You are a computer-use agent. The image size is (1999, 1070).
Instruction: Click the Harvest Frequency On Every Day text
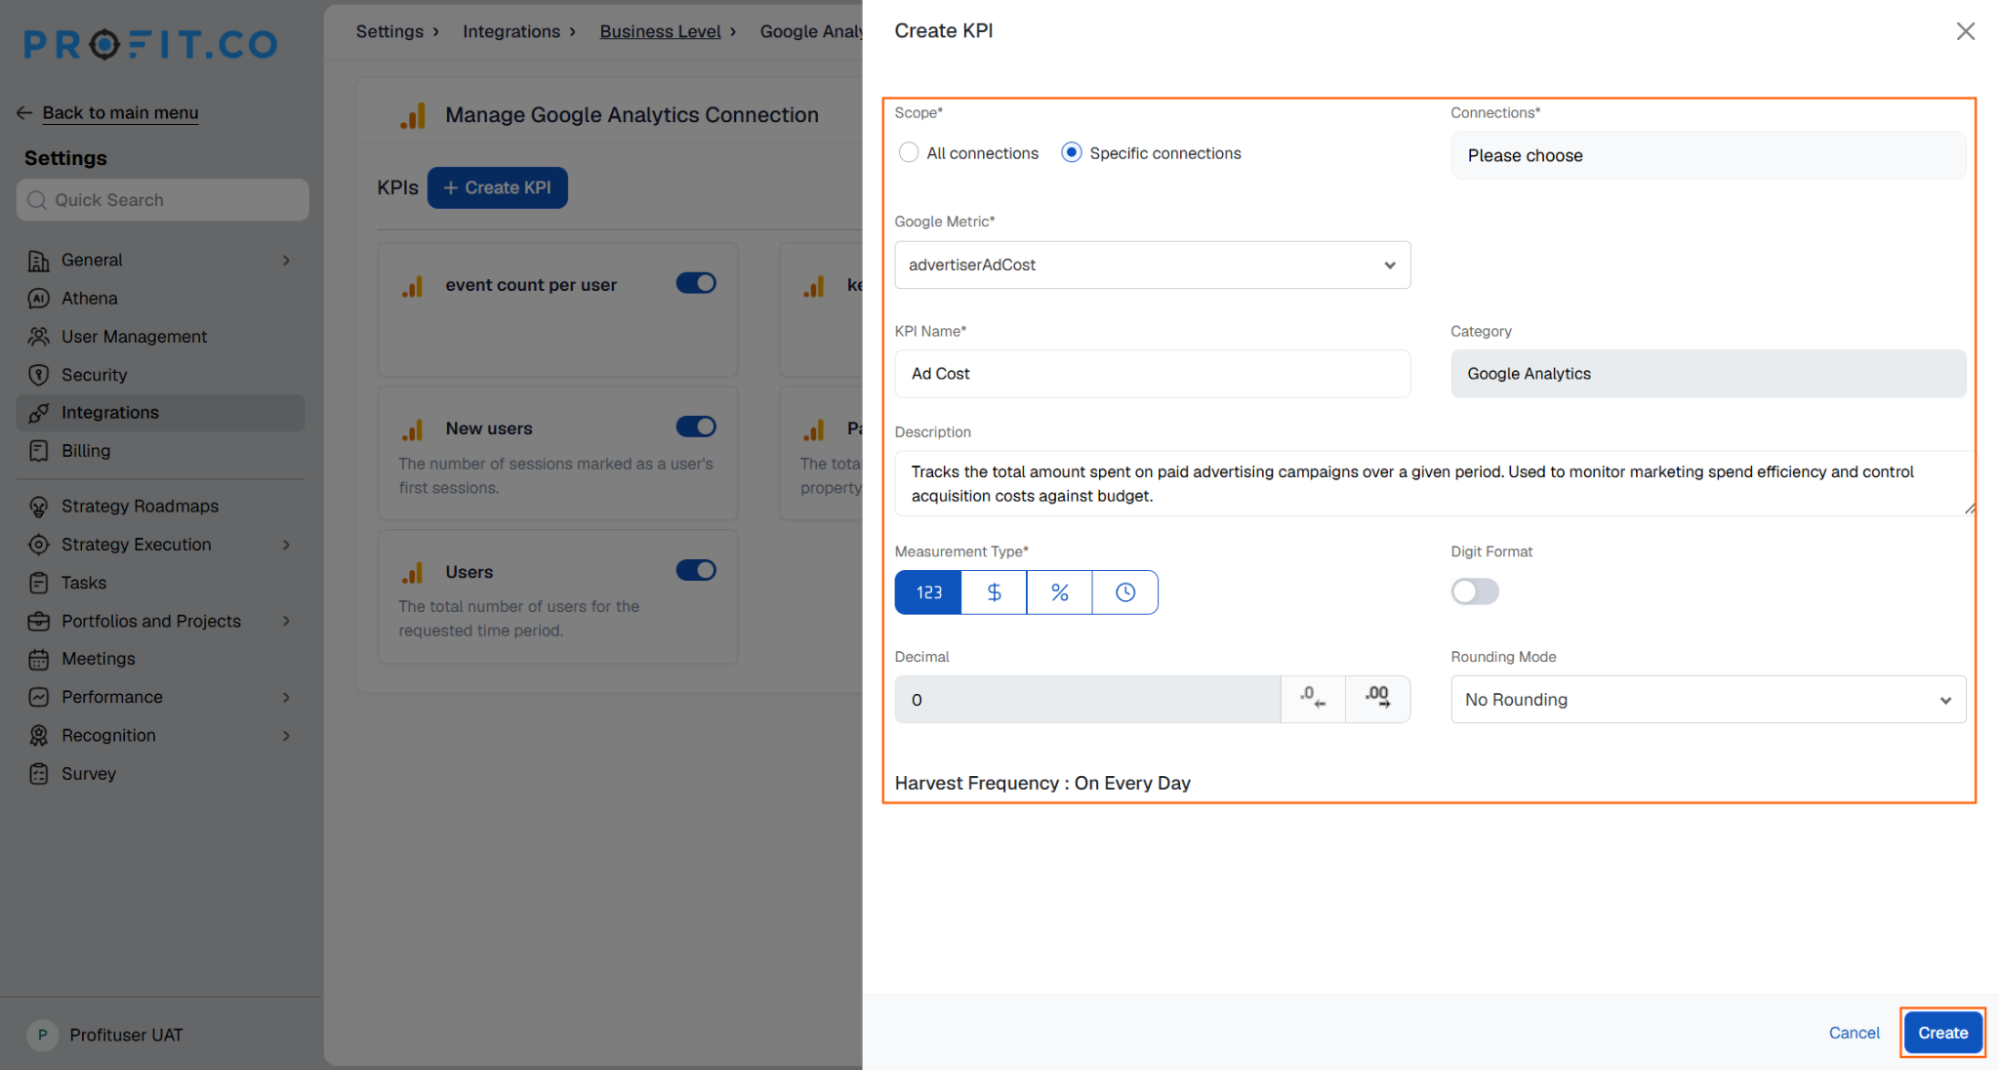pos(1042,783)
